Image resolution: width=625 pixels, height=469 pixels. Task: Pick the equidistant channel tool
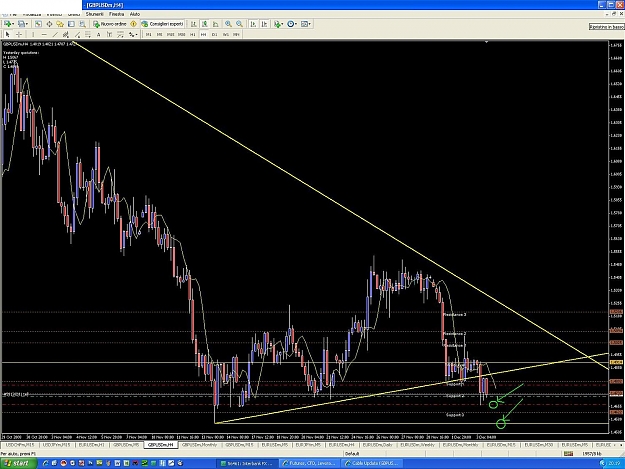coord(66,34)
